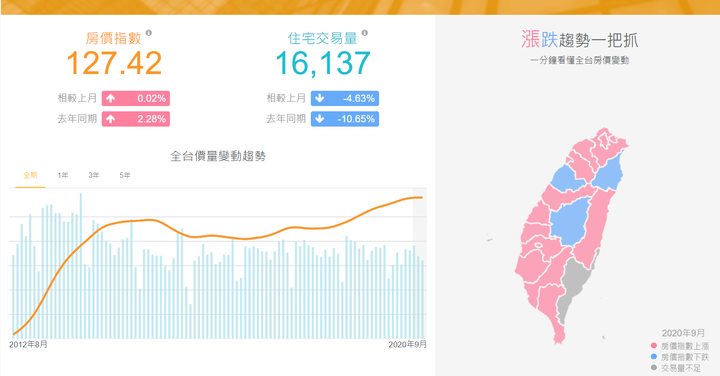Click info icon beside 住宅交易量
Screen dimensions: 720x376
click(365, 33)
